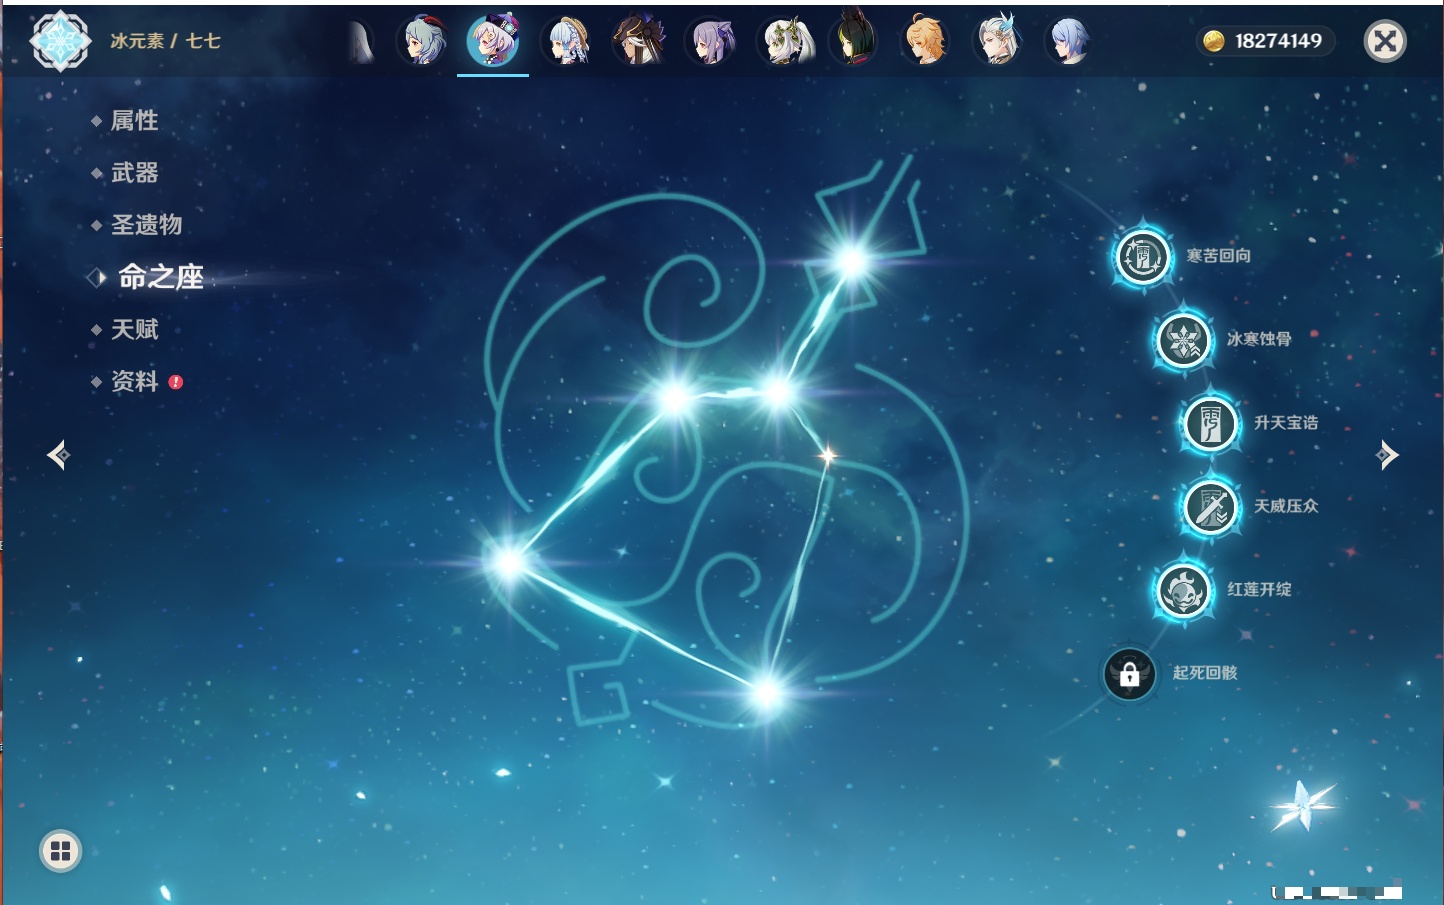Go to the next character with right arrow

coord(1387,455)
